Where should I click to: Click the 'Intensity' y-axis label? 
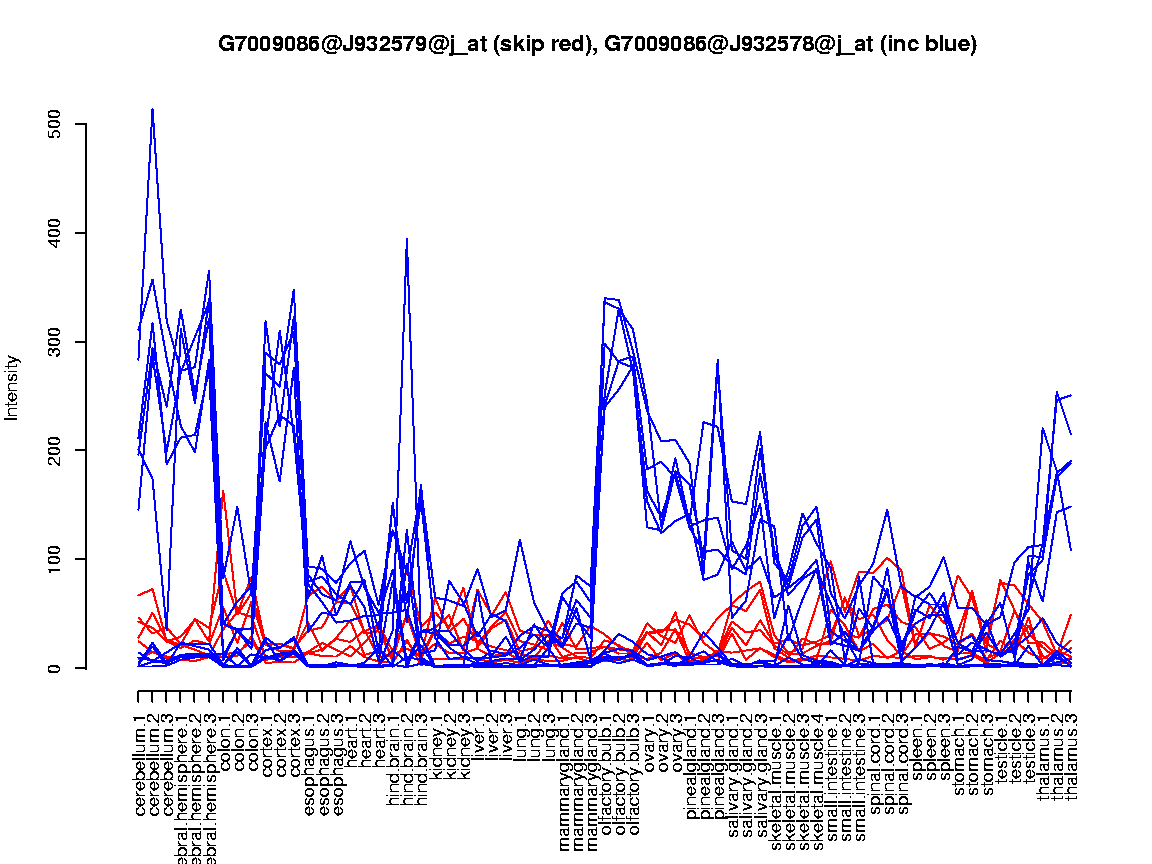coord(13,387)
